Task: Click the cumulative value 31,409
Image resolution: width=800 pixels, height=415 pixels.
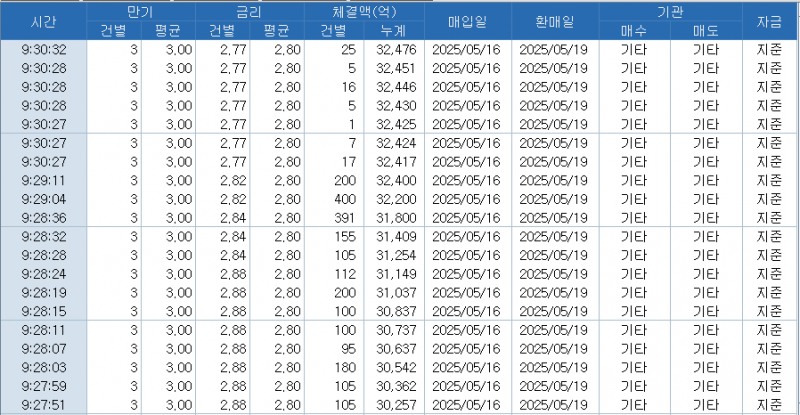Action: [396, 237]
